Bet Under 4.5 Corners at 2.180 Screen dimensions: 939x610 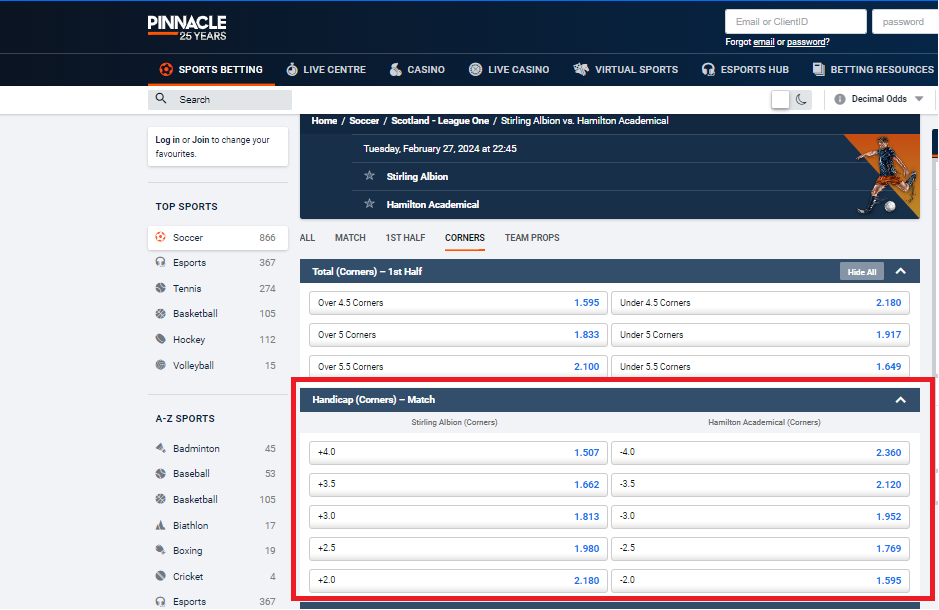click(x=760, y=302)
